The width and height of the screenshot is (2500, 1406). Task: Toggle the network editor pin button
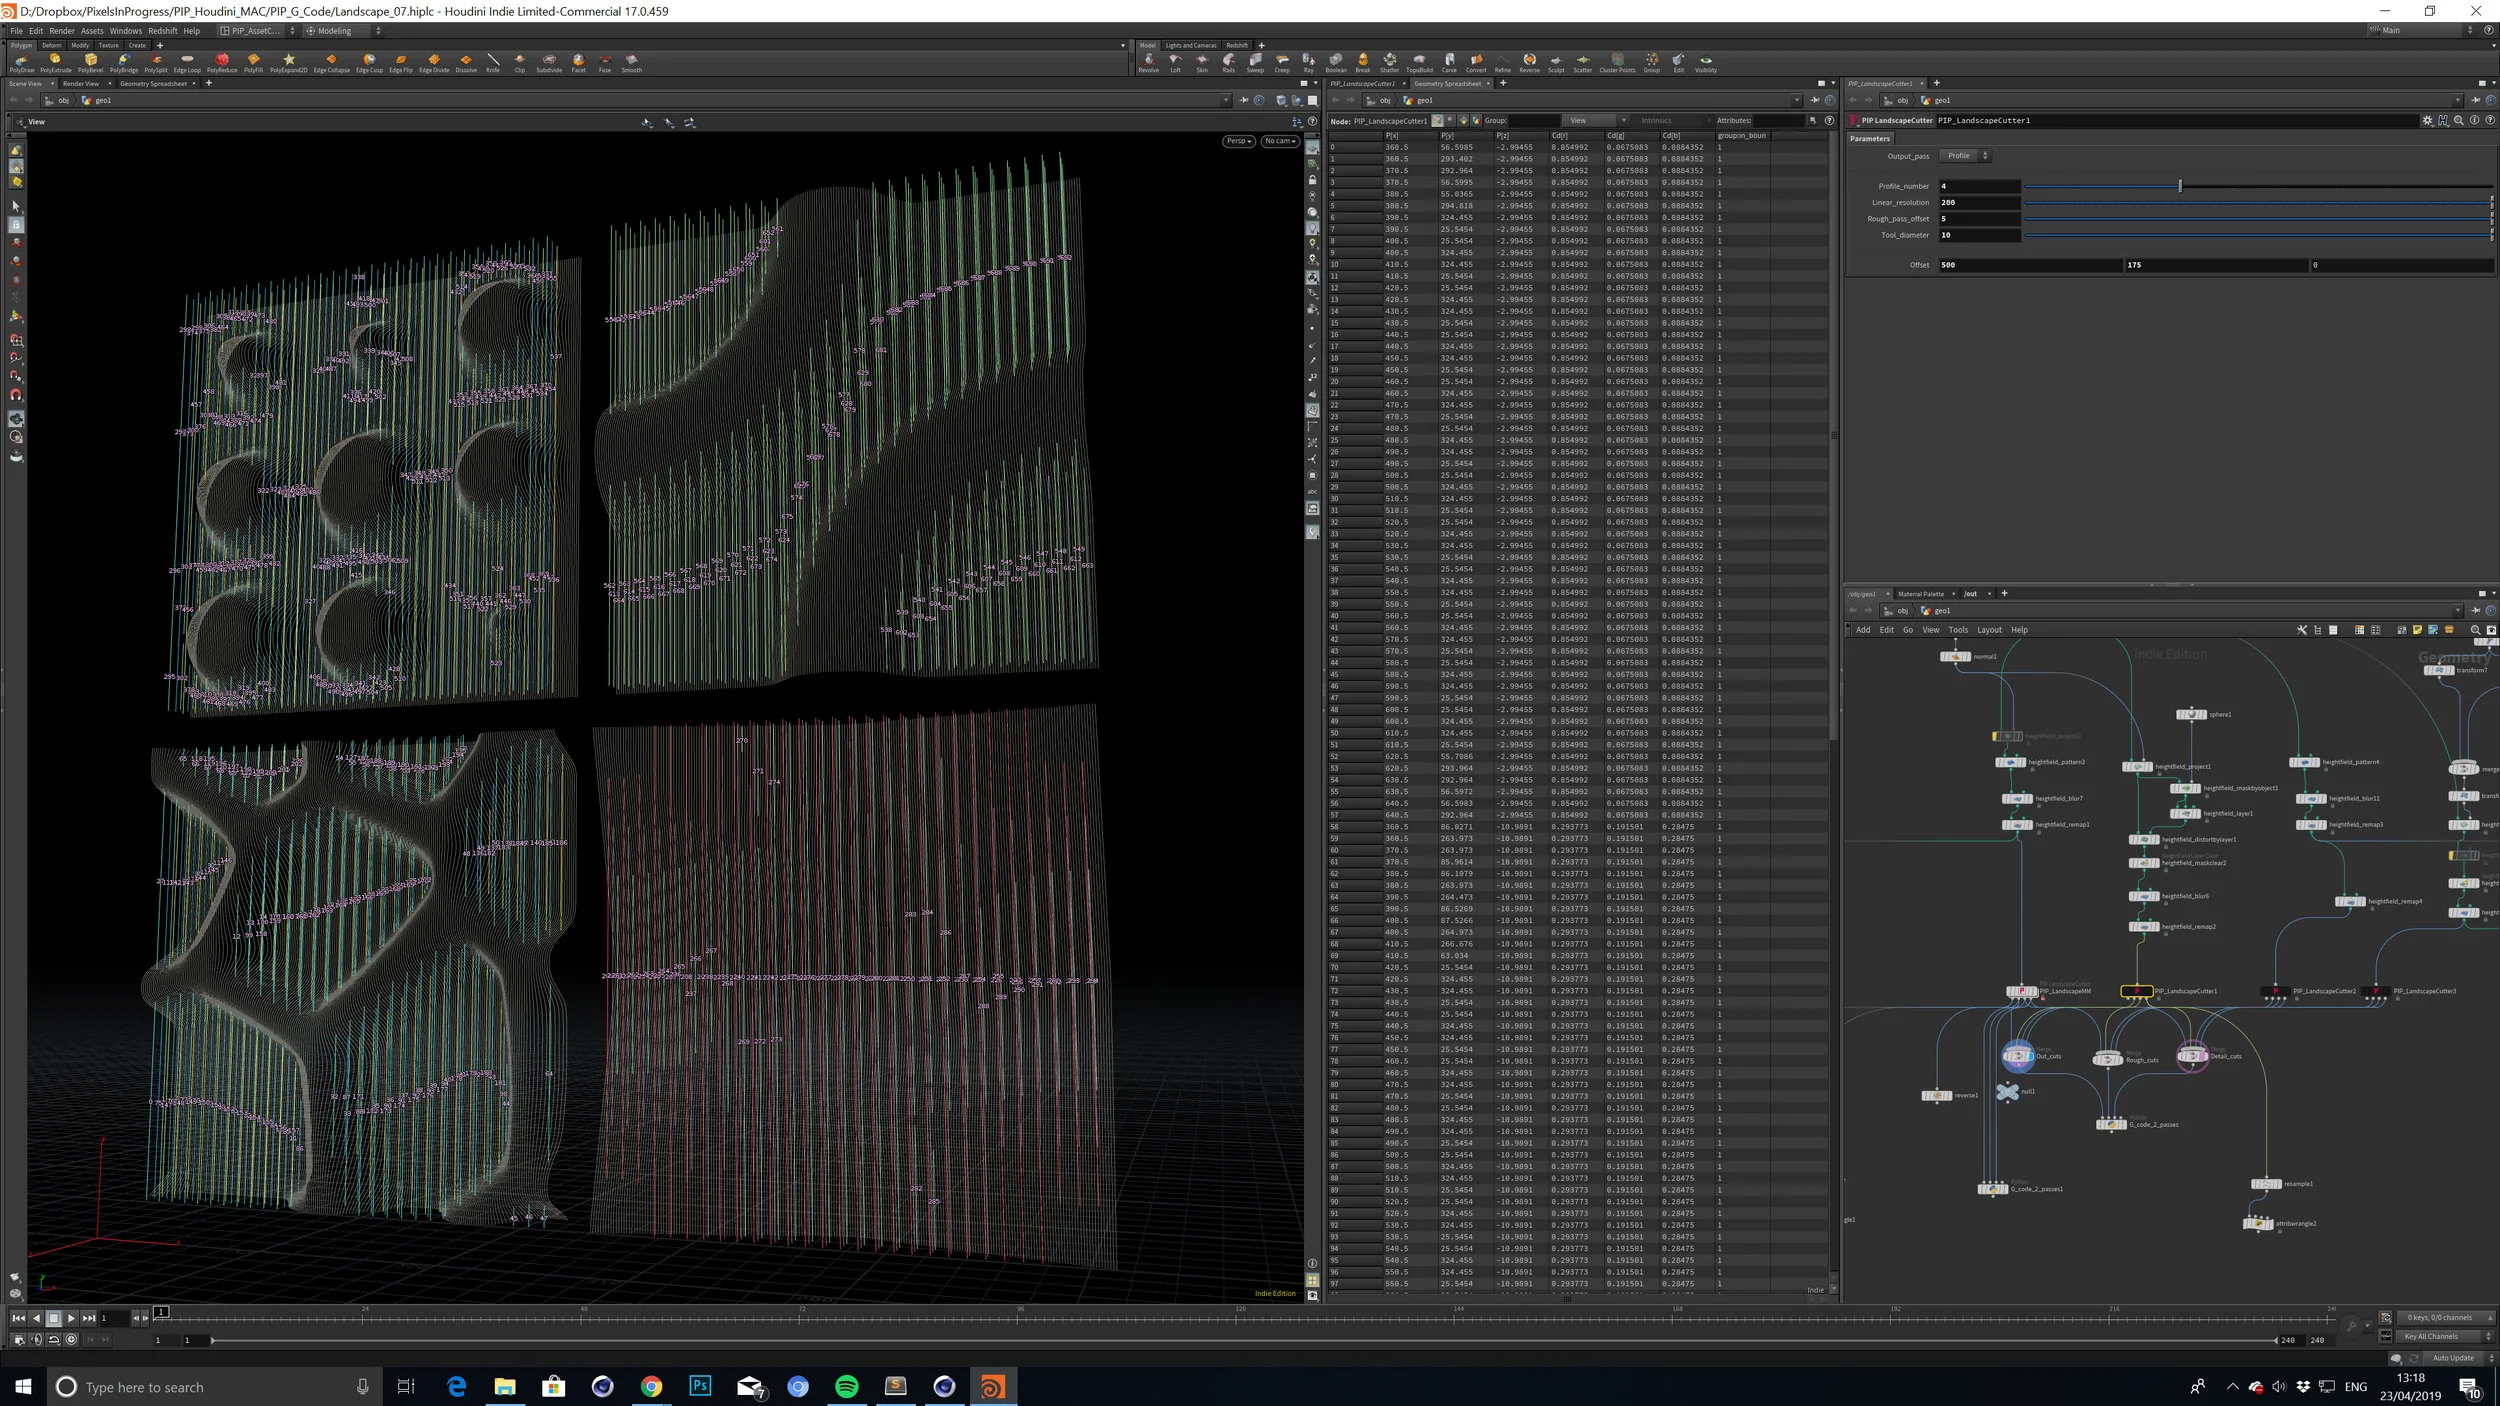coord(2475,610)
